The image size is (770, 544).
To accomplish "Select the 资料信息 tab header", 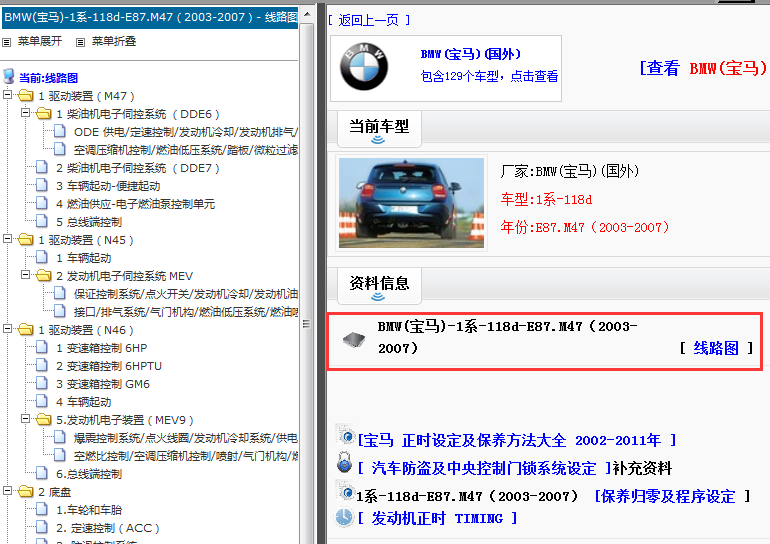I will point(379,285).
